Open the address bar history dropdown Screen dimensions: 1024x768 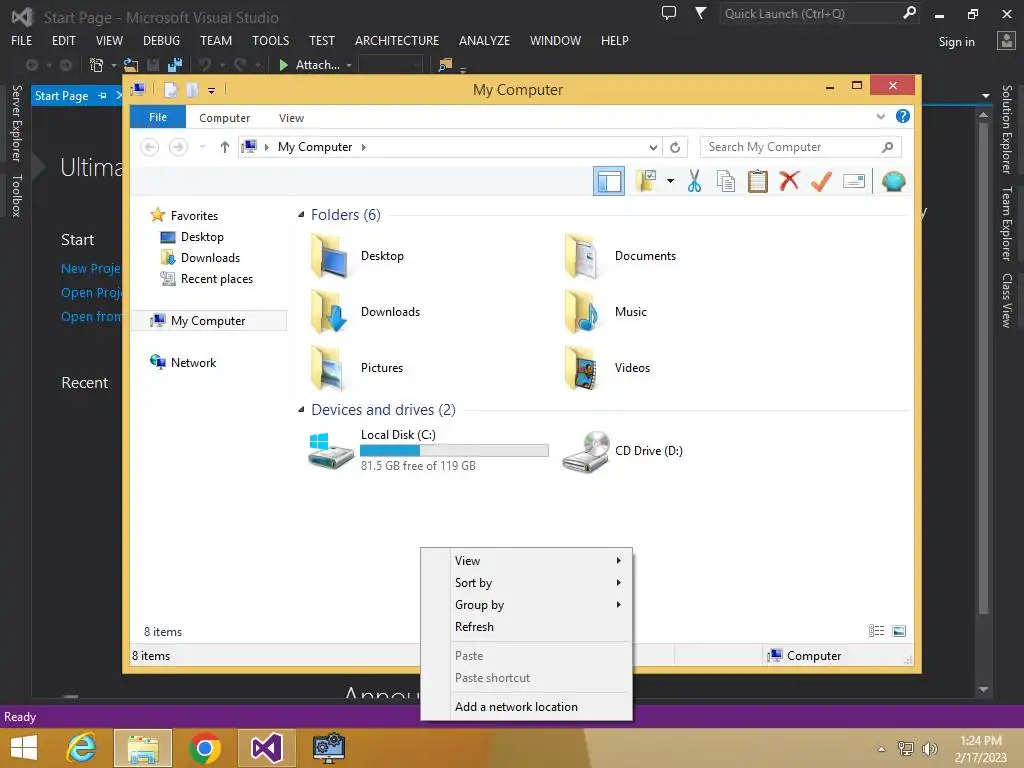click(652, 147)
